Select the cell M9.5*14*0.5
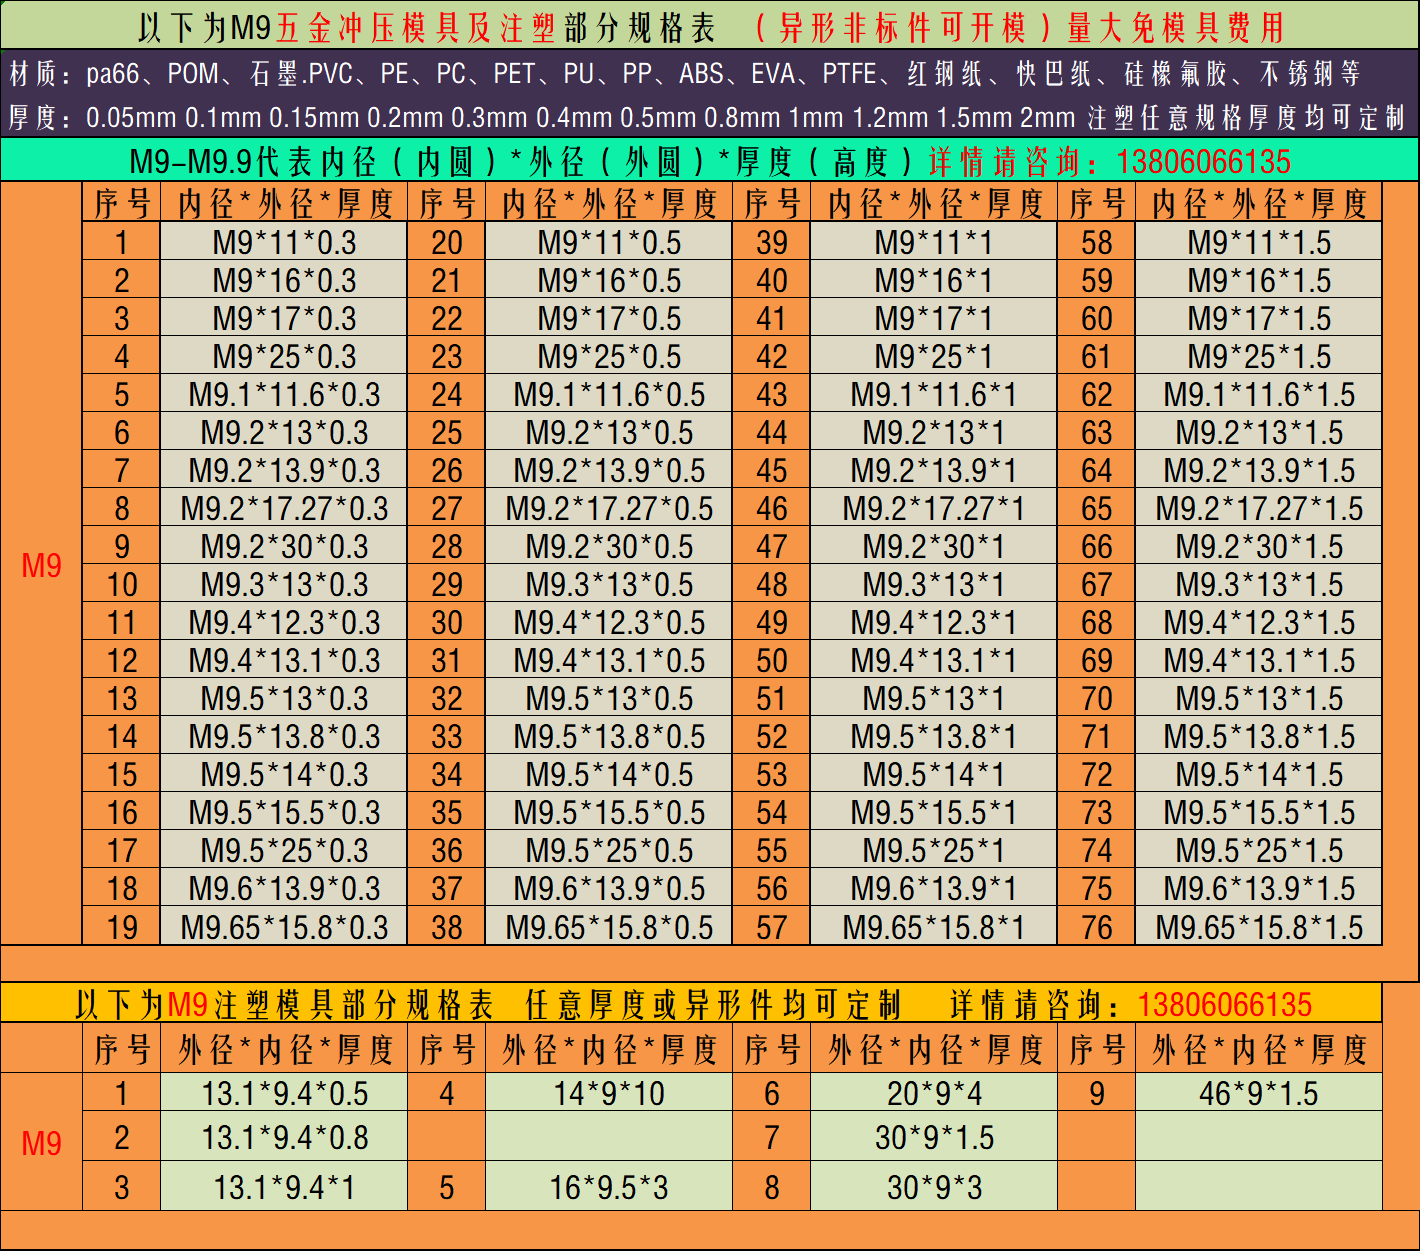Viewport: 1421px width, 1251px height. point(609,774)
